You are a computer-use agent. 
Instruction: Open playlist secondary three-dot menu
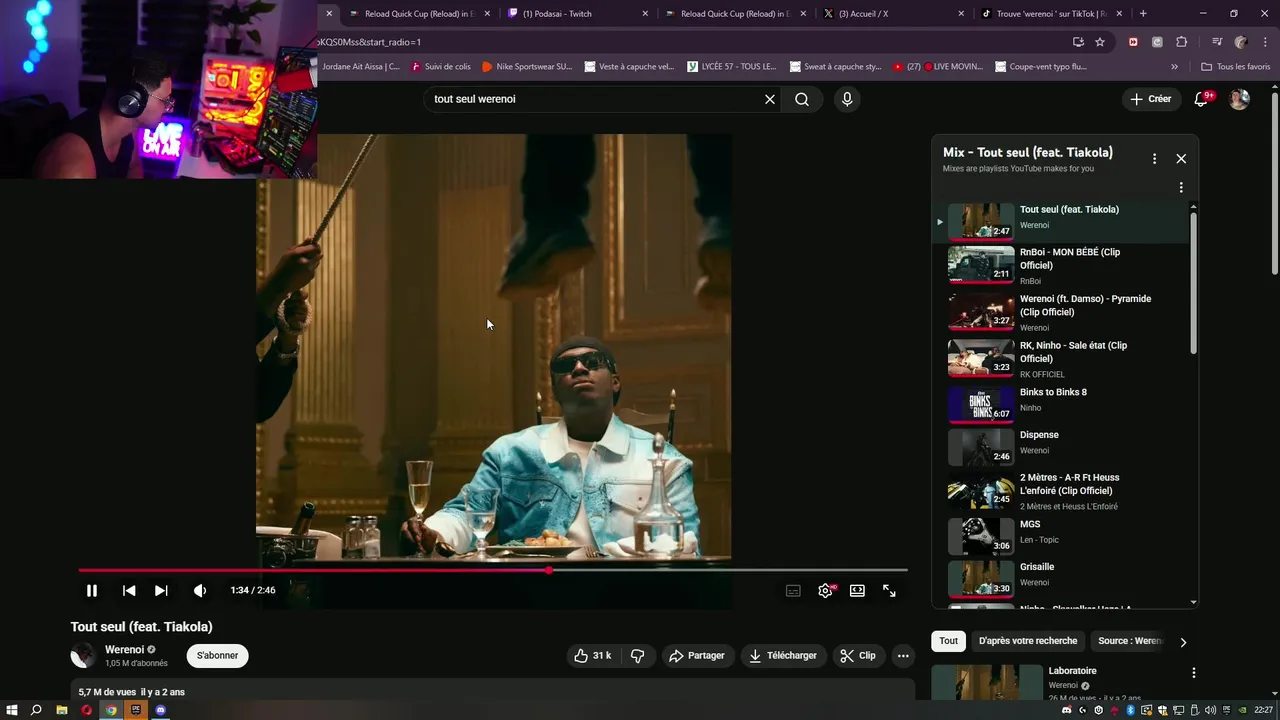point(1181,187)
